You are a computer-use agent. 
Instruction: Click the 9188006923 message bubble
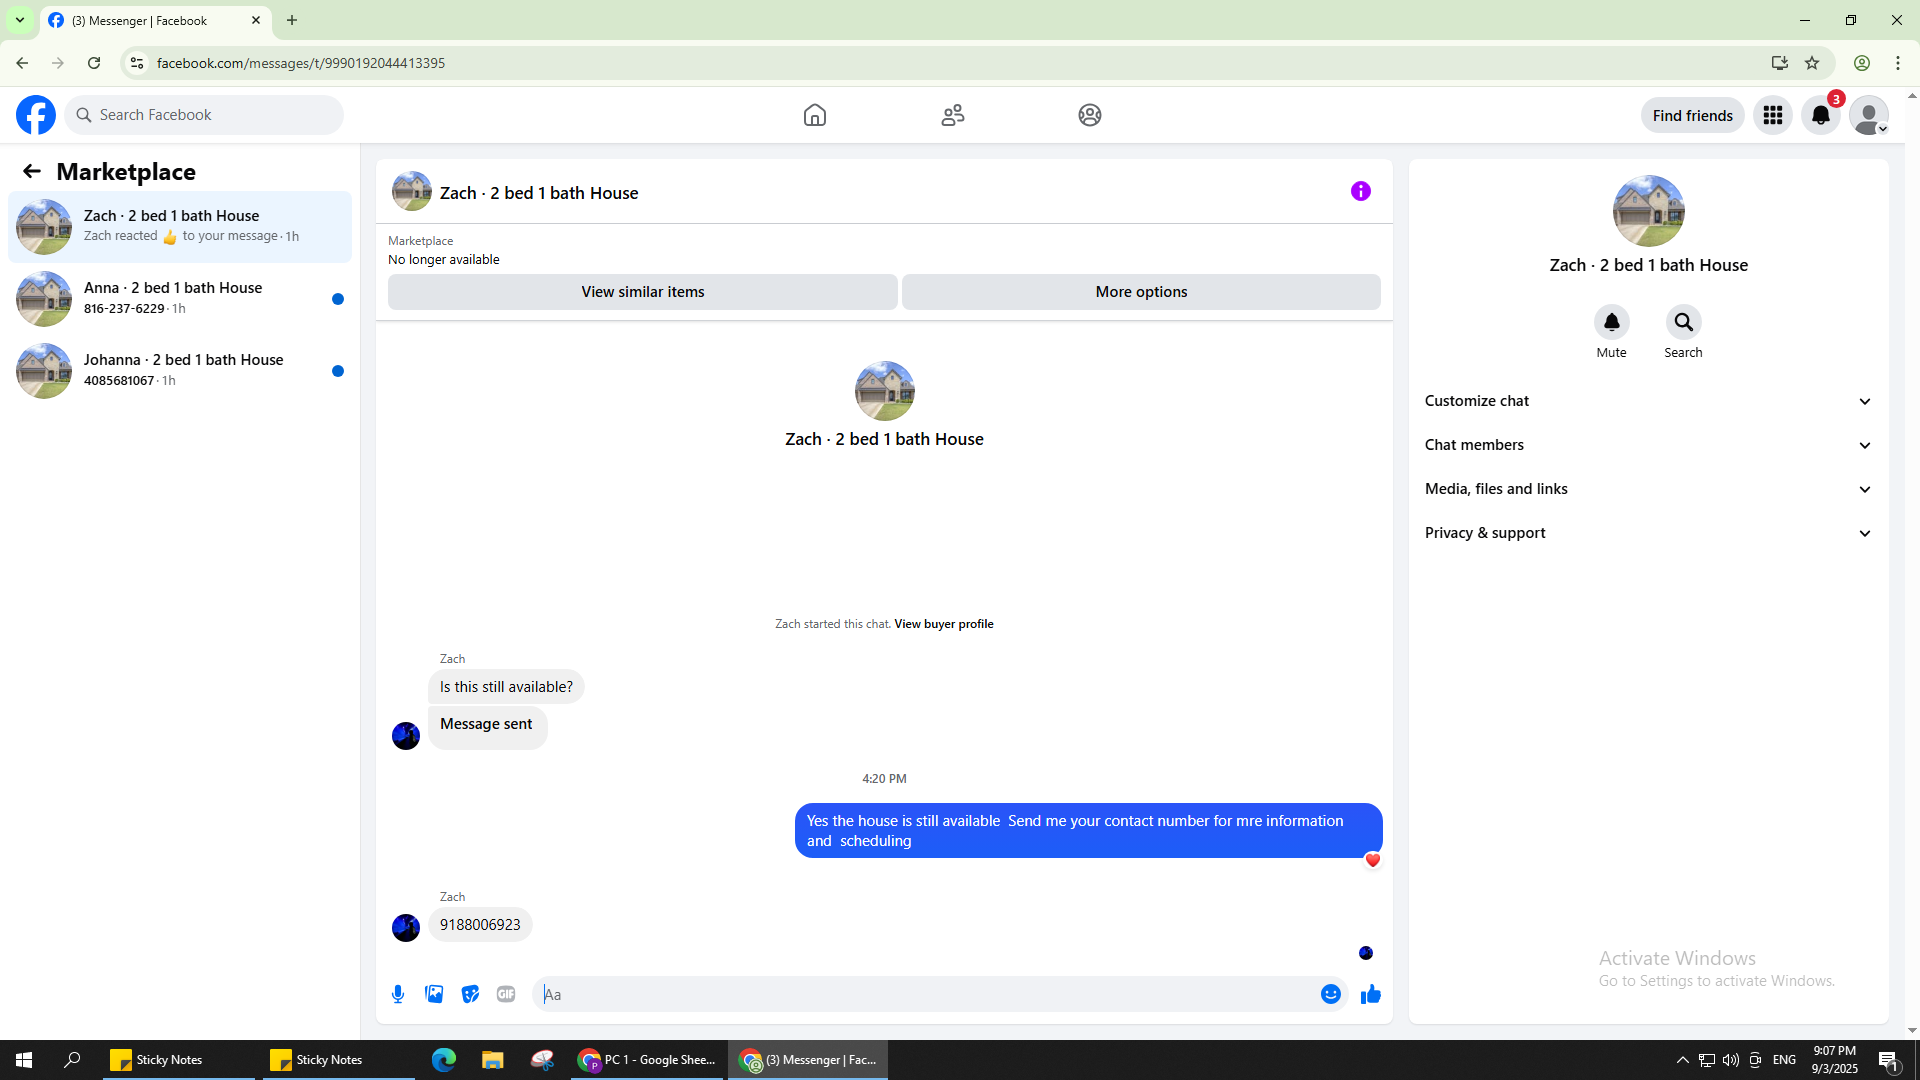[480, 925]
